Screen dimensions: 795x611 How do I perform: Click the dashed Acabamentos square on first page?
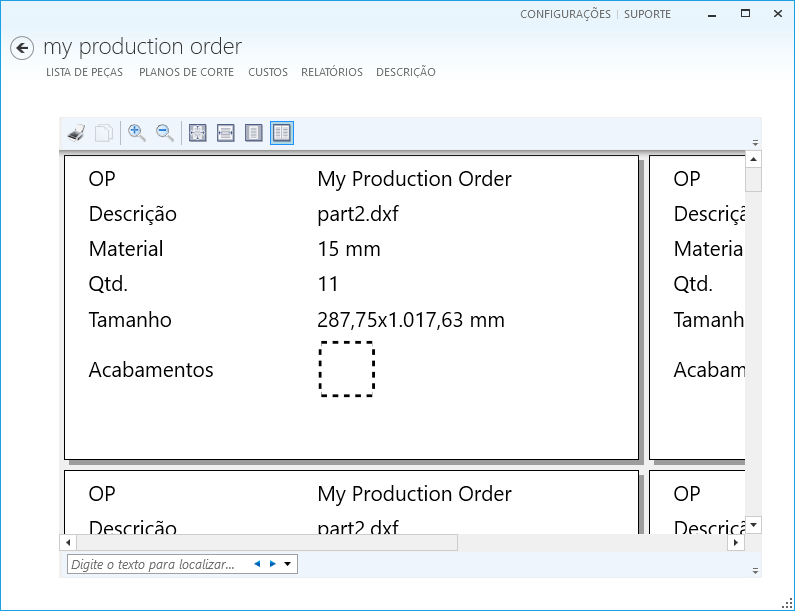click(347, 369)
